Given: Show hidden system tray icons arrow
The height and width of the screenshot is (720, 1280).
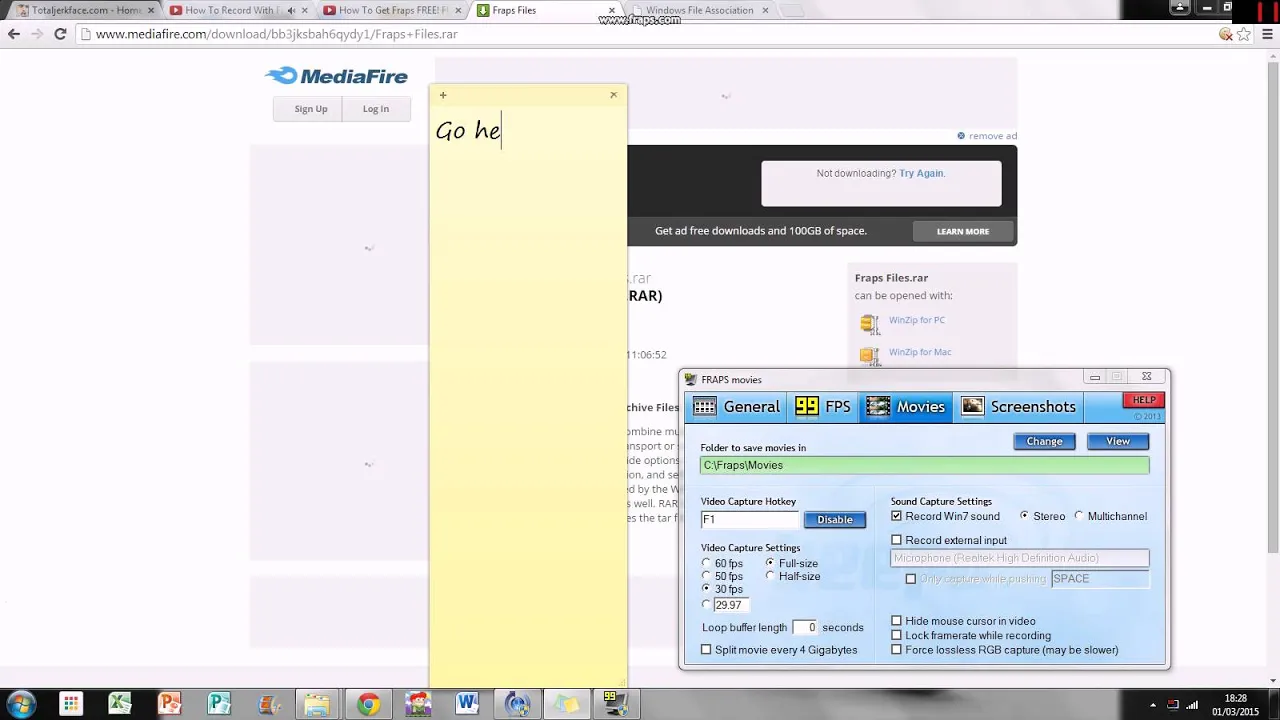Looking at the screenshot, I should click(x=1153, y=705).
